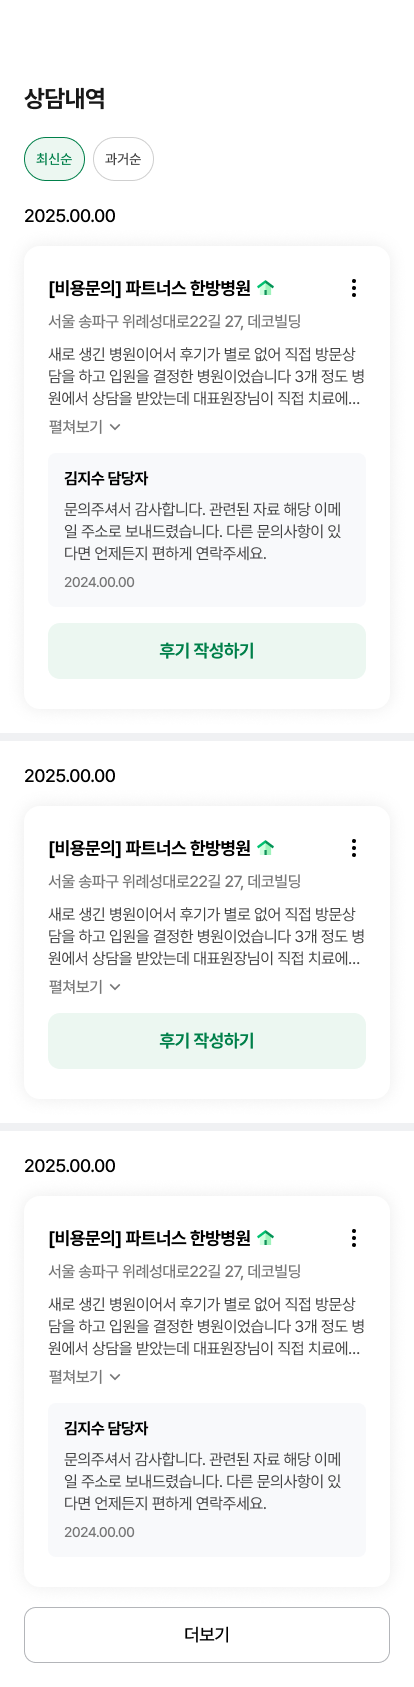414x1687 pixels.
Task: Open second card title [비용문의] 파트너스 한방병원
Action: [149, 848]
